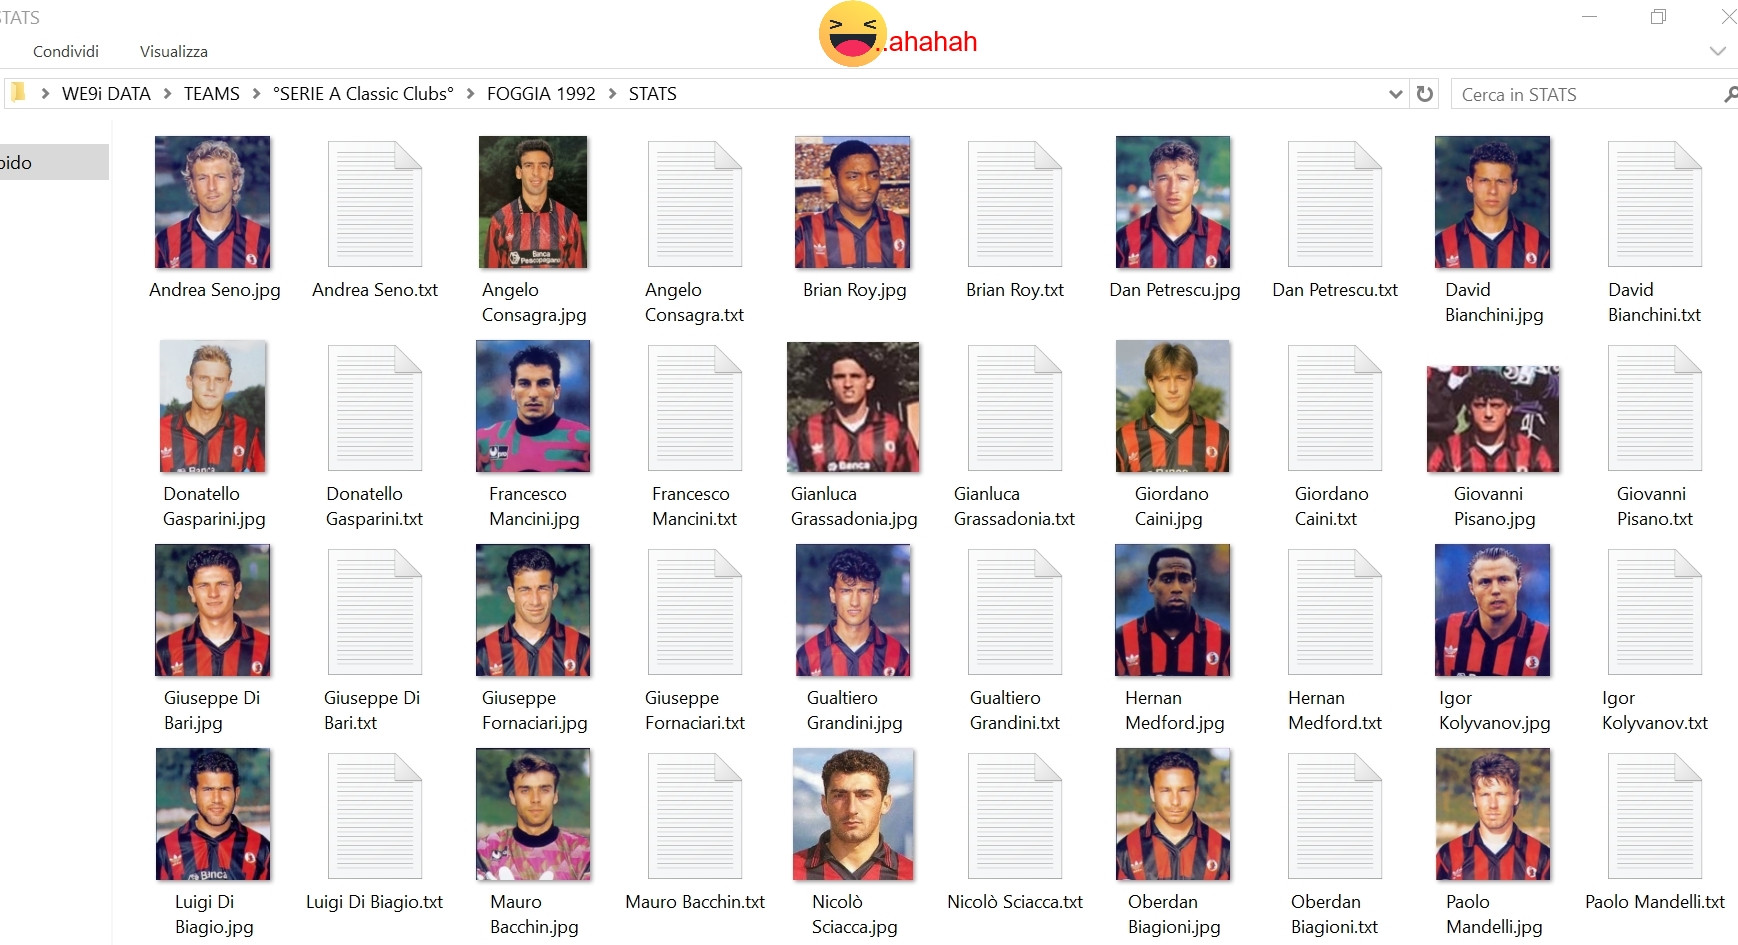Viewport: 1738px width, 945px height.
Task: Click the Cerca in STATS search field
Action: tap(1585, 94)
